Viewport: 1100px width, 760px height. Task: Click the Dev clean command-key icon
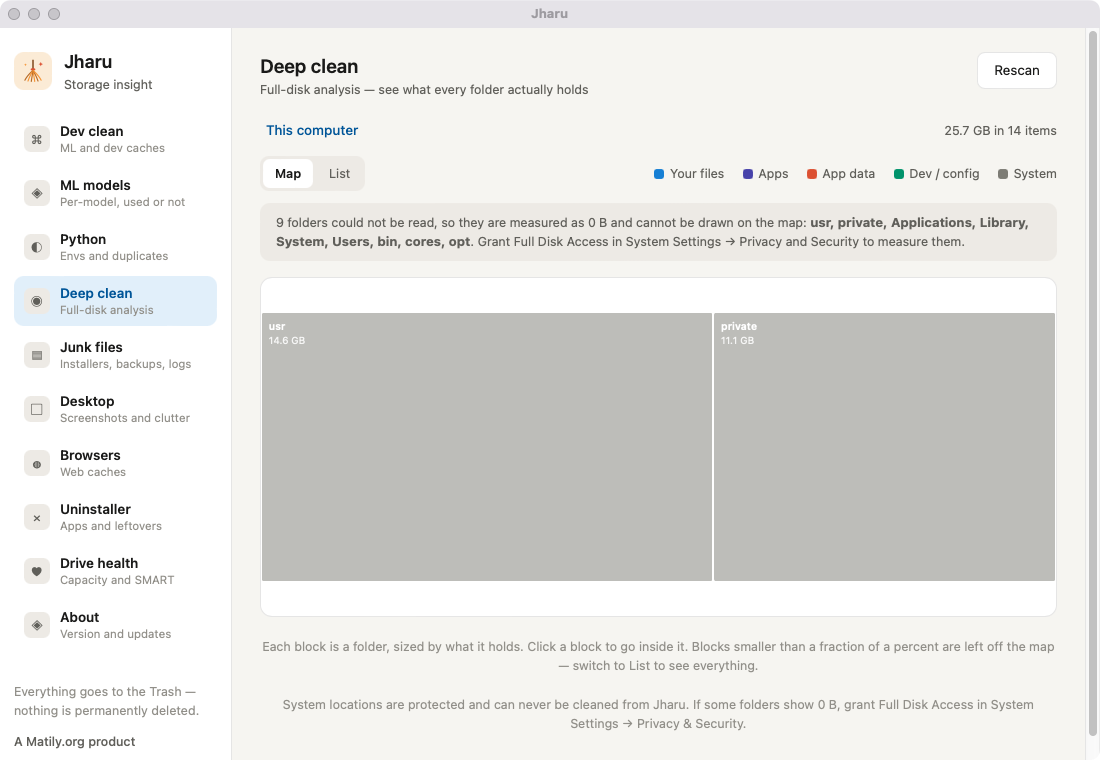coord(36,139)
